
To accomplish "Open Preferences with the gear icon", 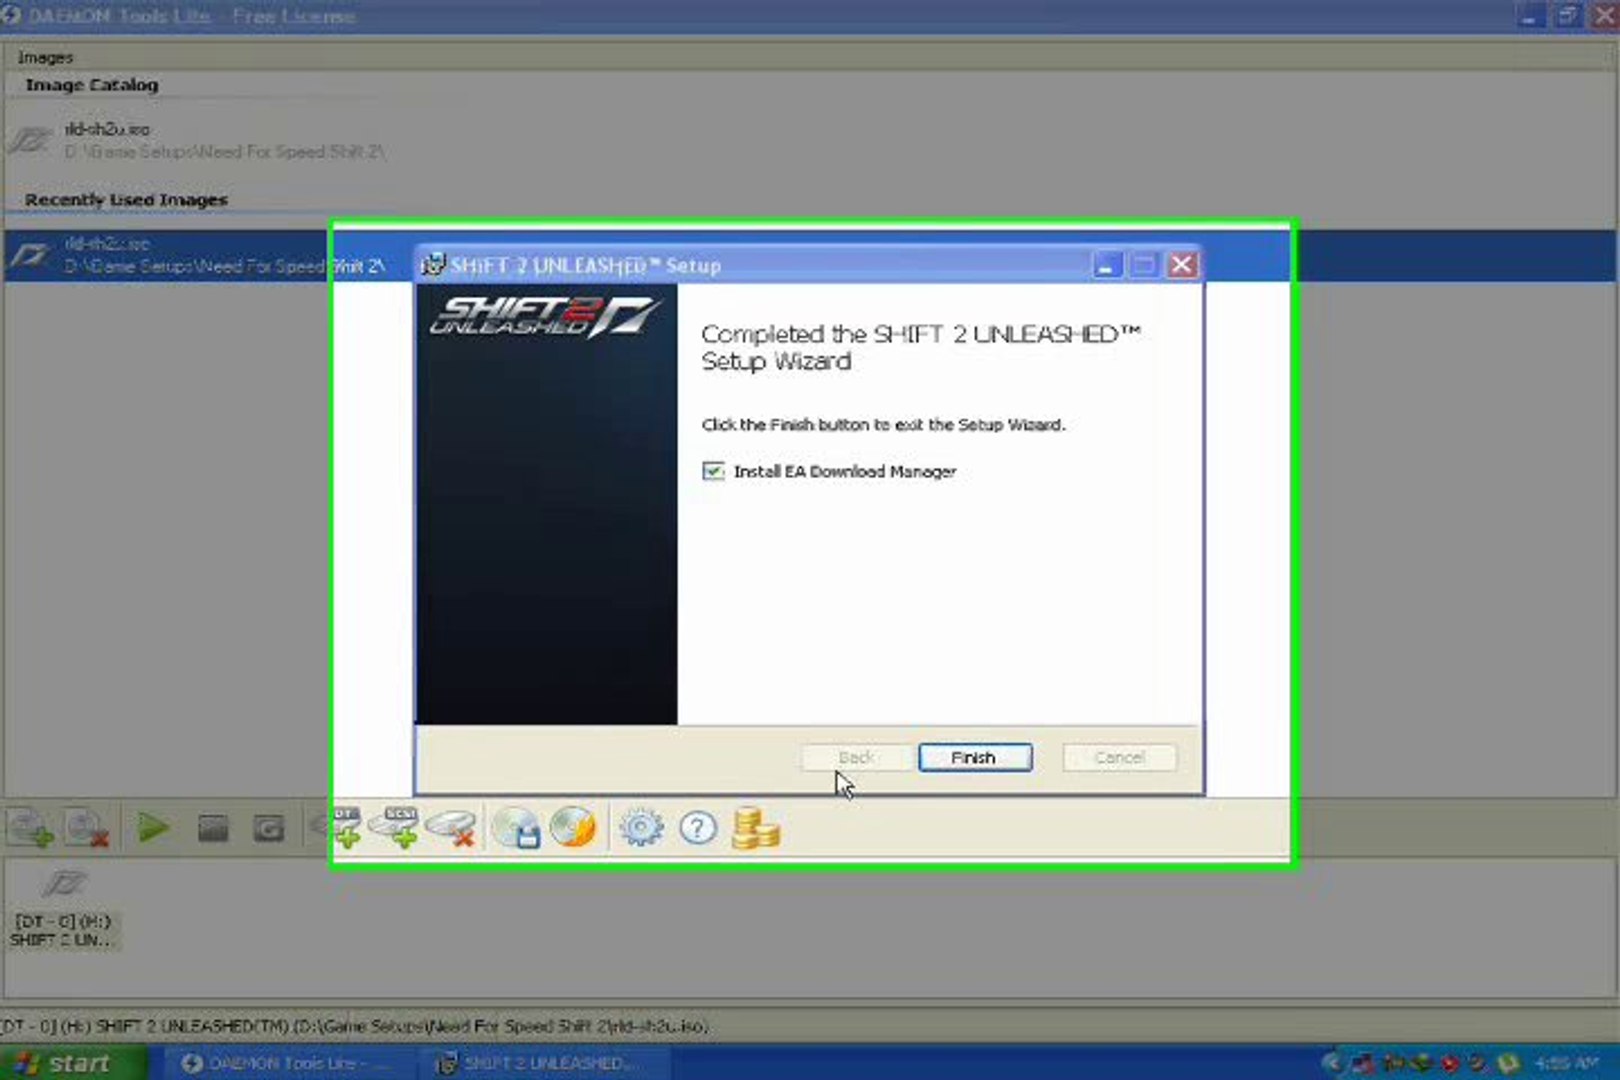I will (641, 828).
